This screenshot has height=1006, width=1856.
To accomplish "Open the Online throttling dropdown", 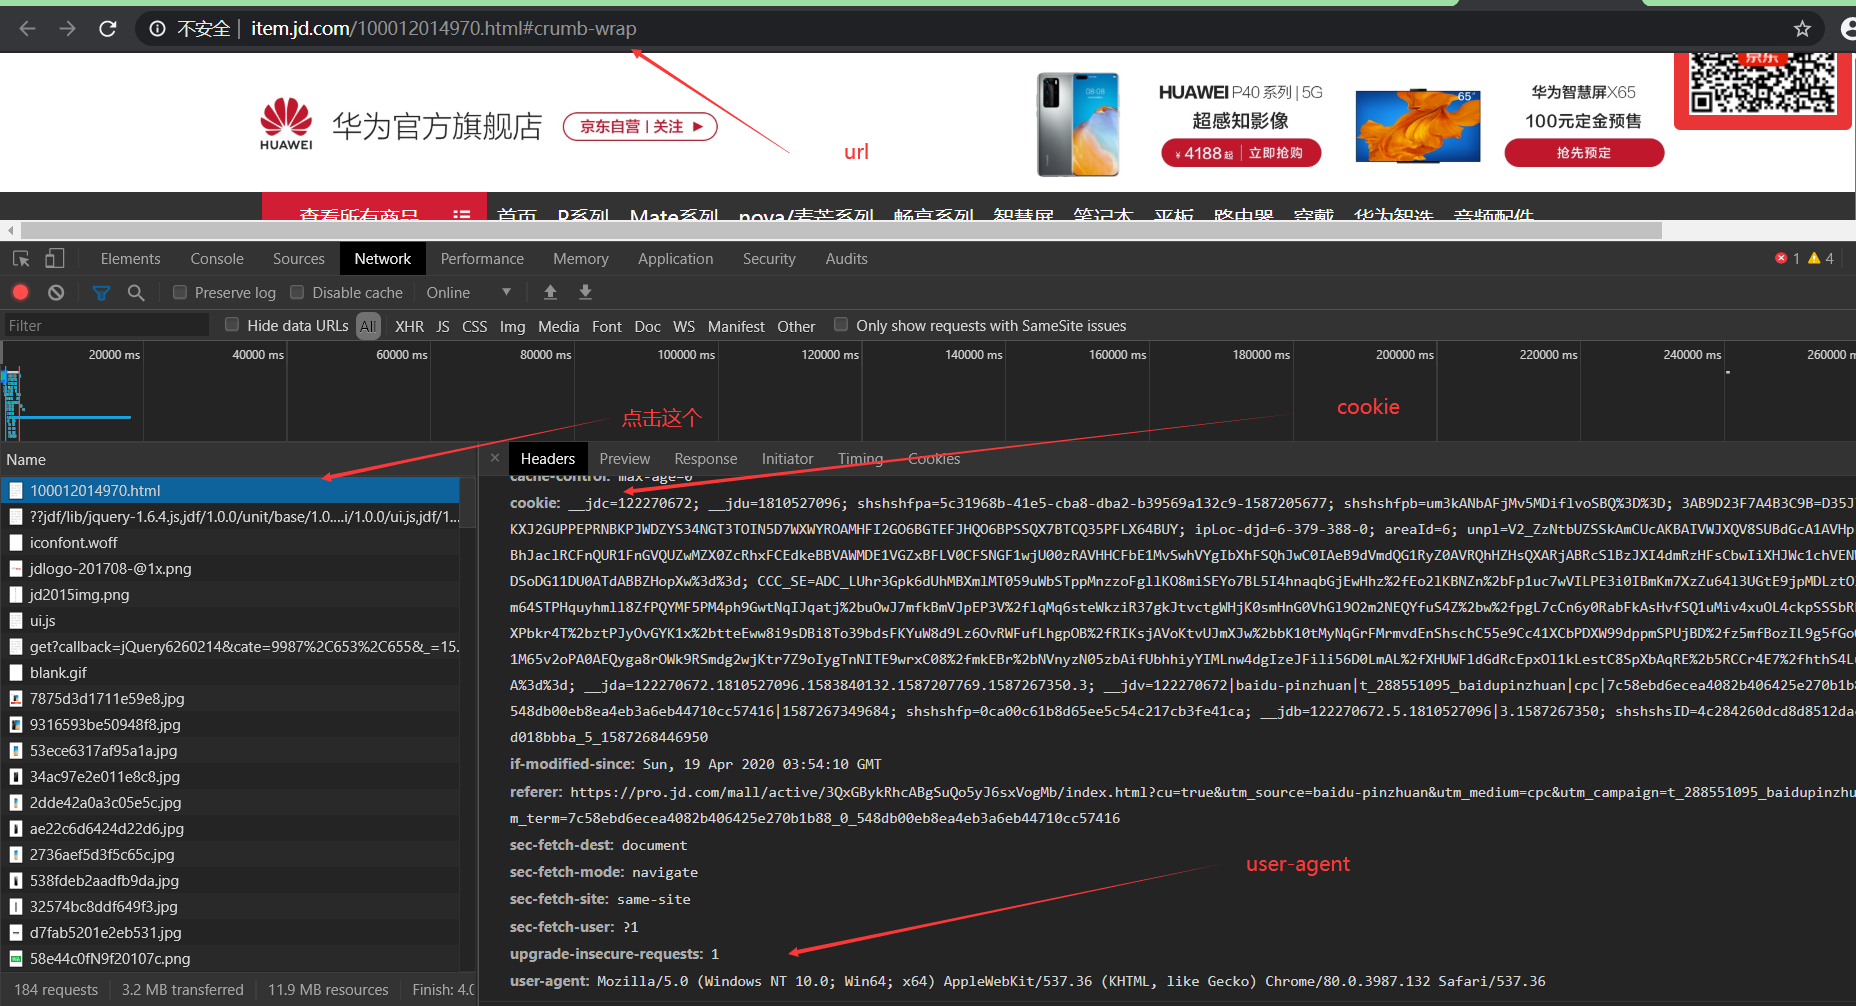I will point(470,292).
